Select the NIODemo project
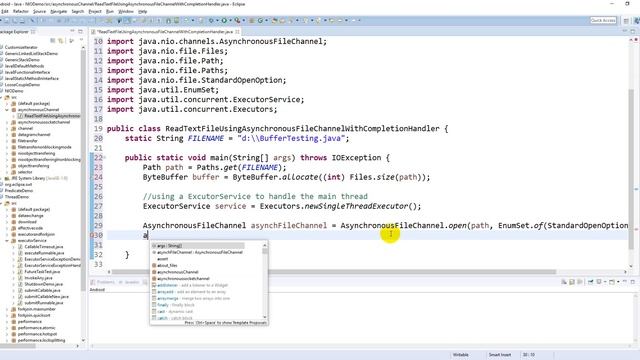The image size is (640, 360). coord(14,91)
